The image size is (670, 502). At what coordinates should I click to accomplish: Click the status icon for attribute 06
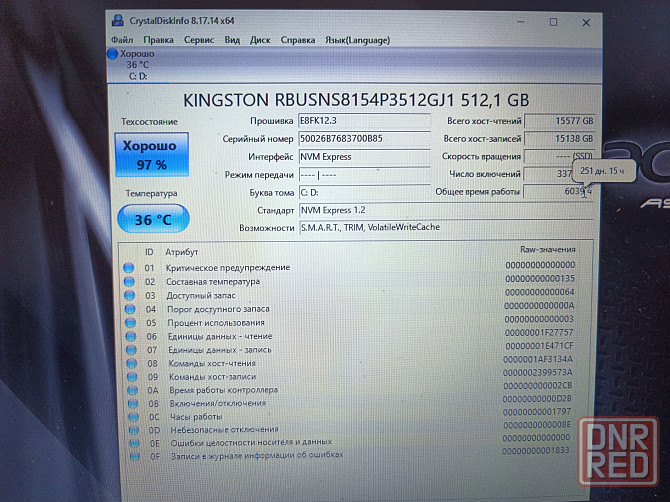pos(131,336)
